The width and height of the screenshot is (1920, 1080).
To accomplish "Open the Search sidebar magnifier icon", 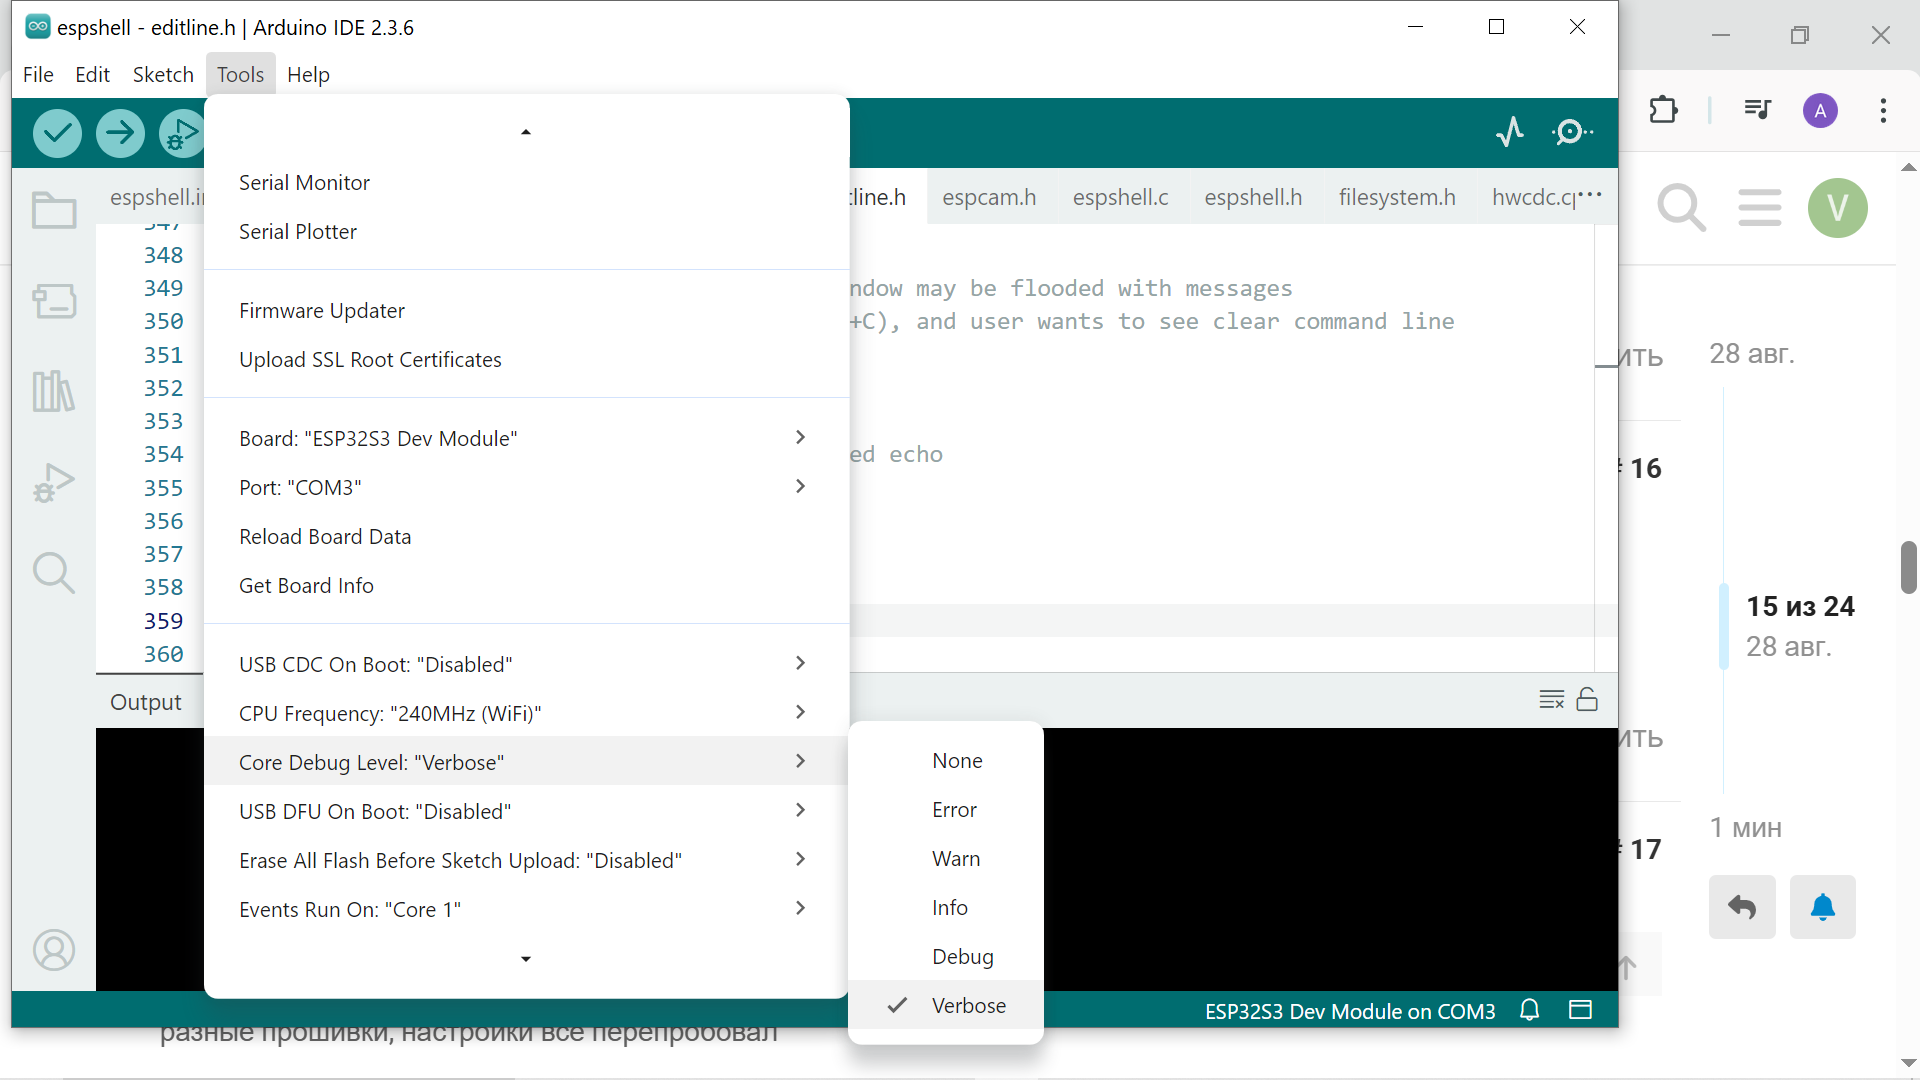I will (x=54, y=573).
